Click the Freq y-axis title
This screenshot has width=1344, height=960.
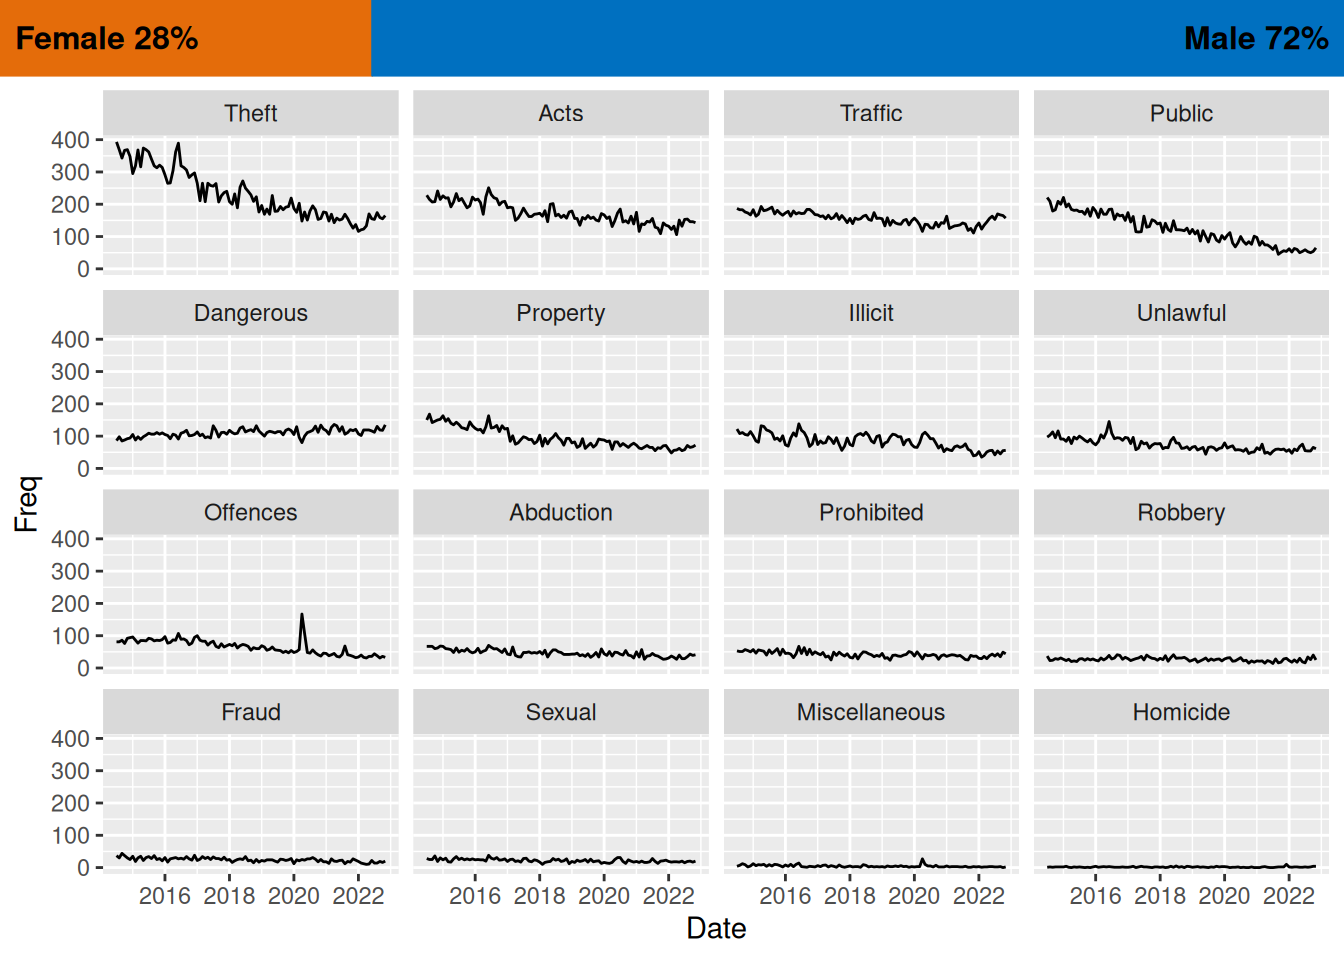(27, 504)
